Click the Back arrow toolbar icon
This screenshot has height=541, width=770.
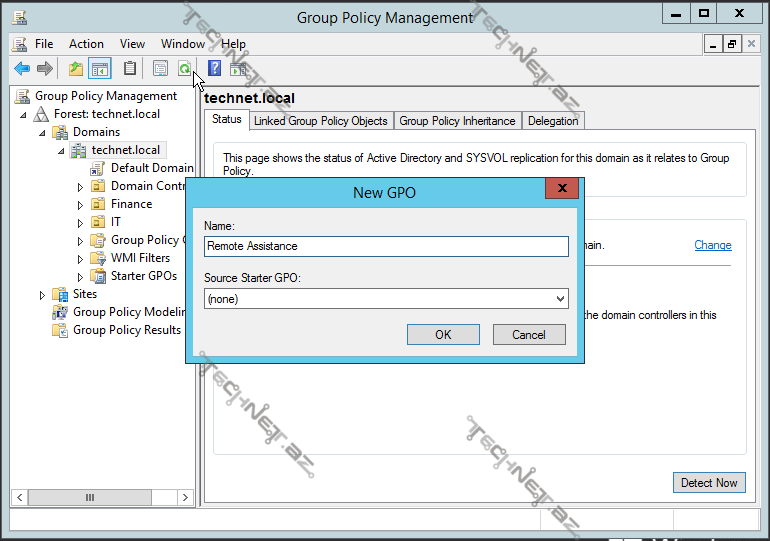[x=22, y=69]
